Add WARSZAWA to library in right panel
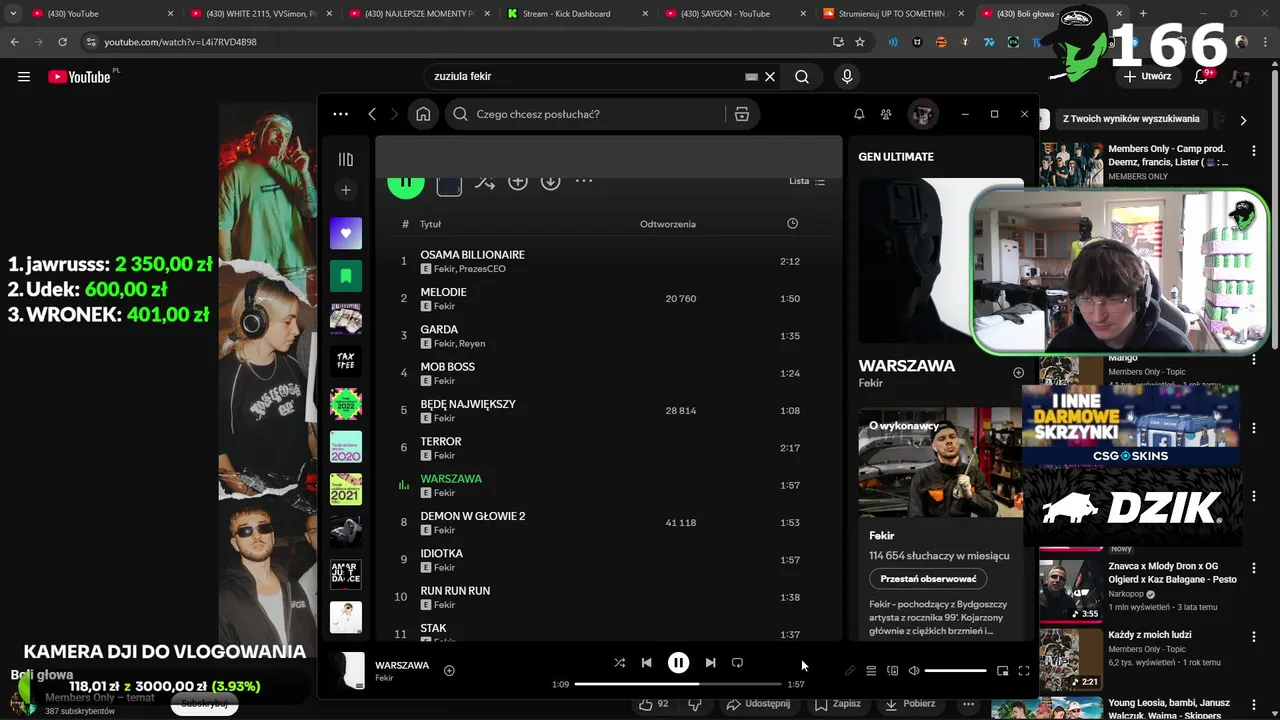1280x720 pixels. (x=1018, y=373)
